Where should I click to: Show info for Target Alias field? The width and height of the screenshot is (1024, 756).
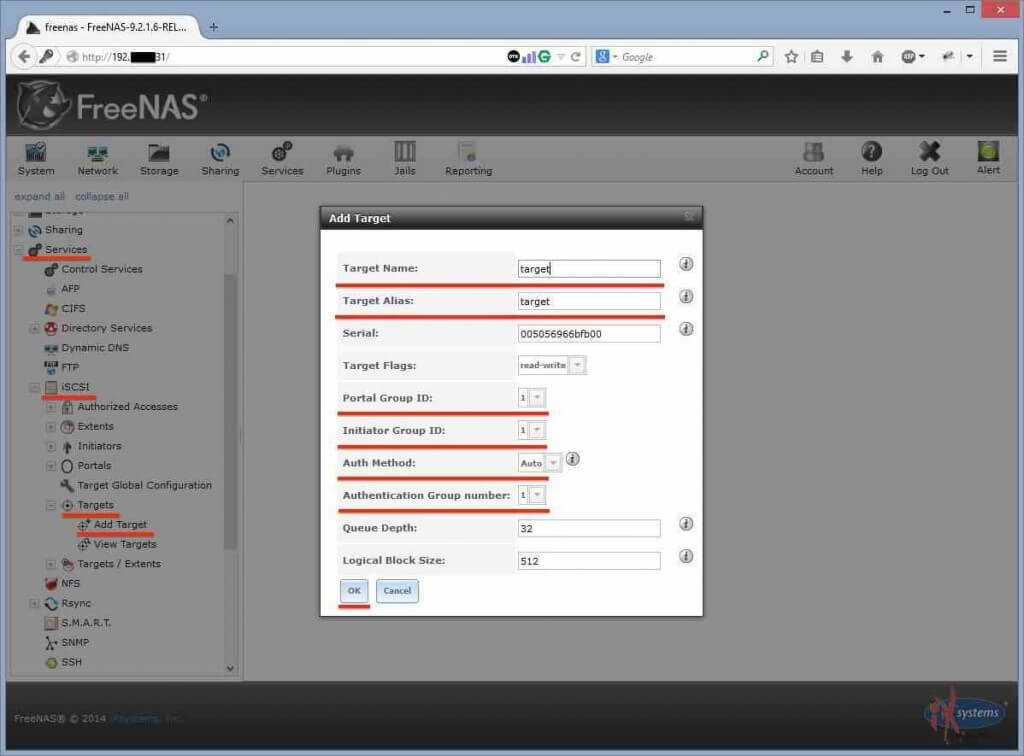tap(686, 296)
